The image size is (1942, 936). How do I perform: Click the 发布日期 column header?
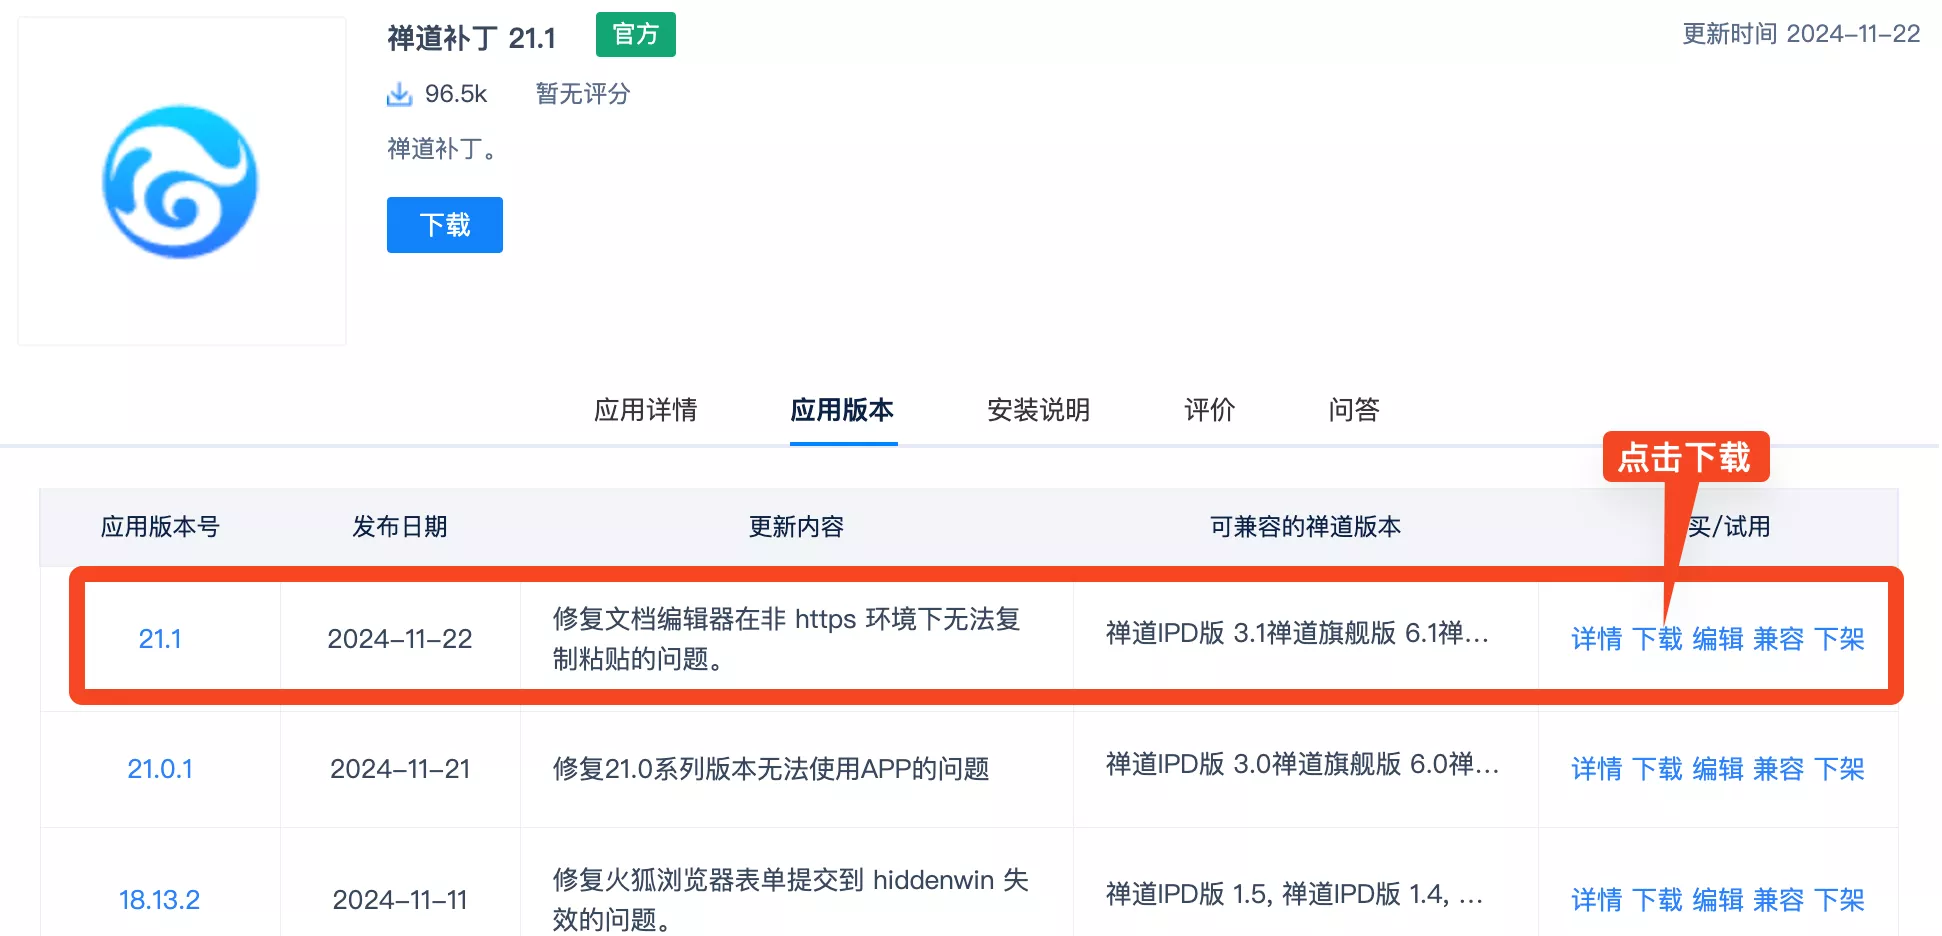pyautogui.click(x=400, y=527)
